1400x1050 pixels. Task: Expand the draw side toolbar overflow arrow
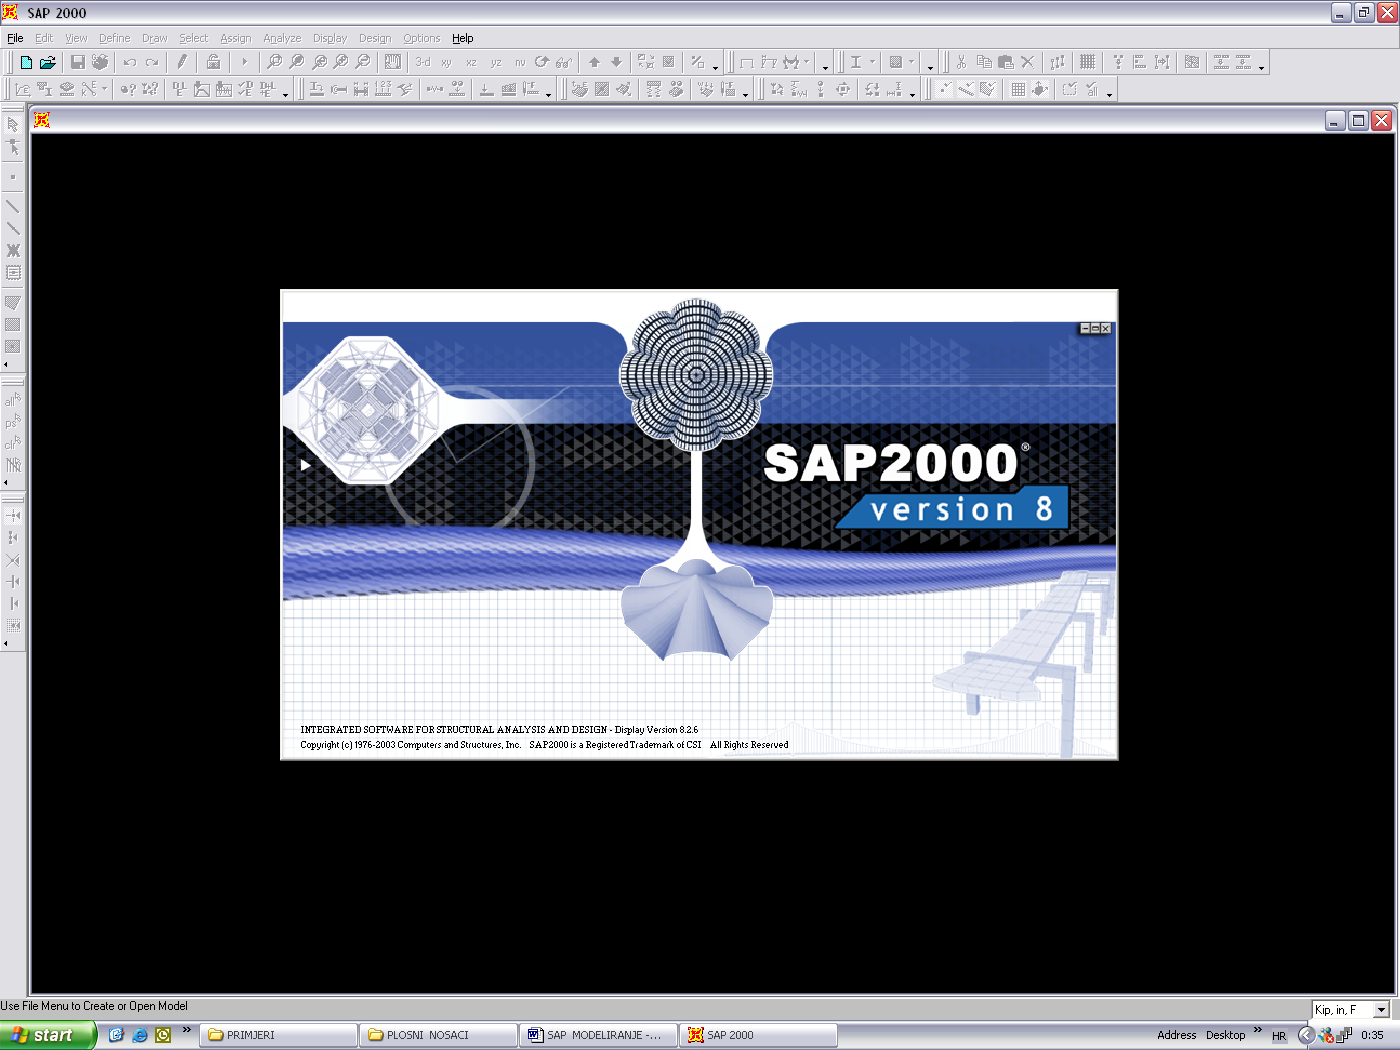(6, 364)
